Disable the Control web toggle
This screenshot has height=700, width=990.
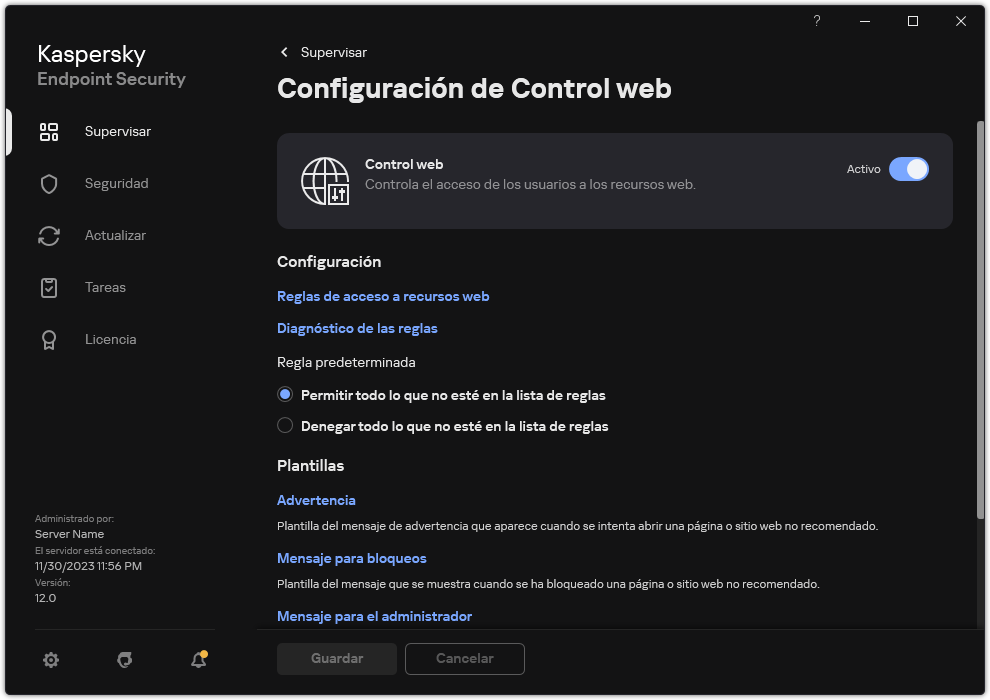910,169
